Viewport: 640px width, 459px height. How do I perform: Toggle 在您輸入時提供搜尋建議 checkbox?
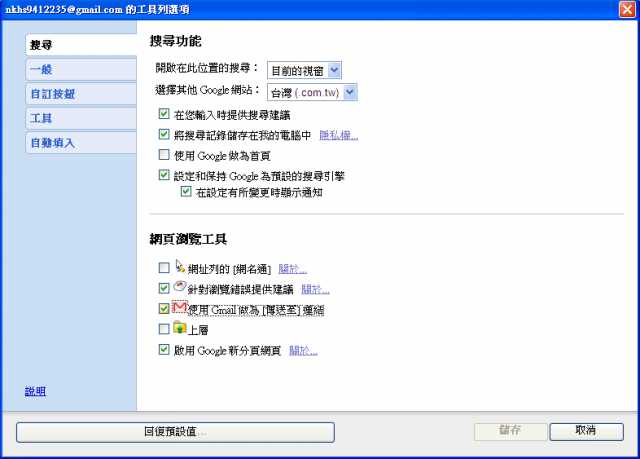(x=164, y=114)
